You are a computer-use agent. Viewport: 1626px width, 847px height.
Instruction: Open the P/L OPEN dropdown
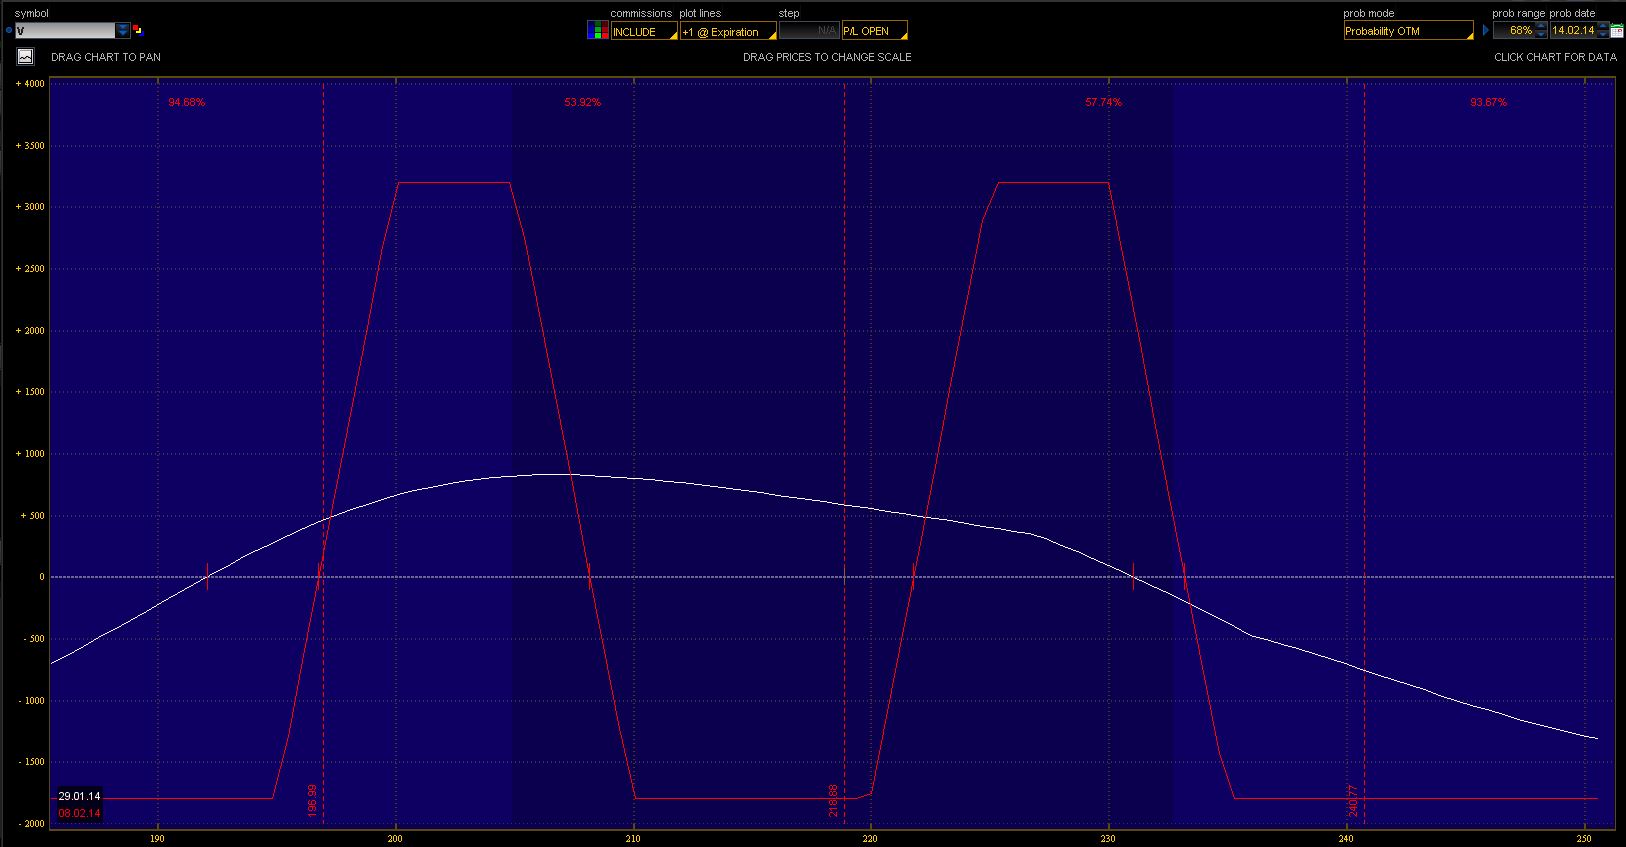coord(875,31)
